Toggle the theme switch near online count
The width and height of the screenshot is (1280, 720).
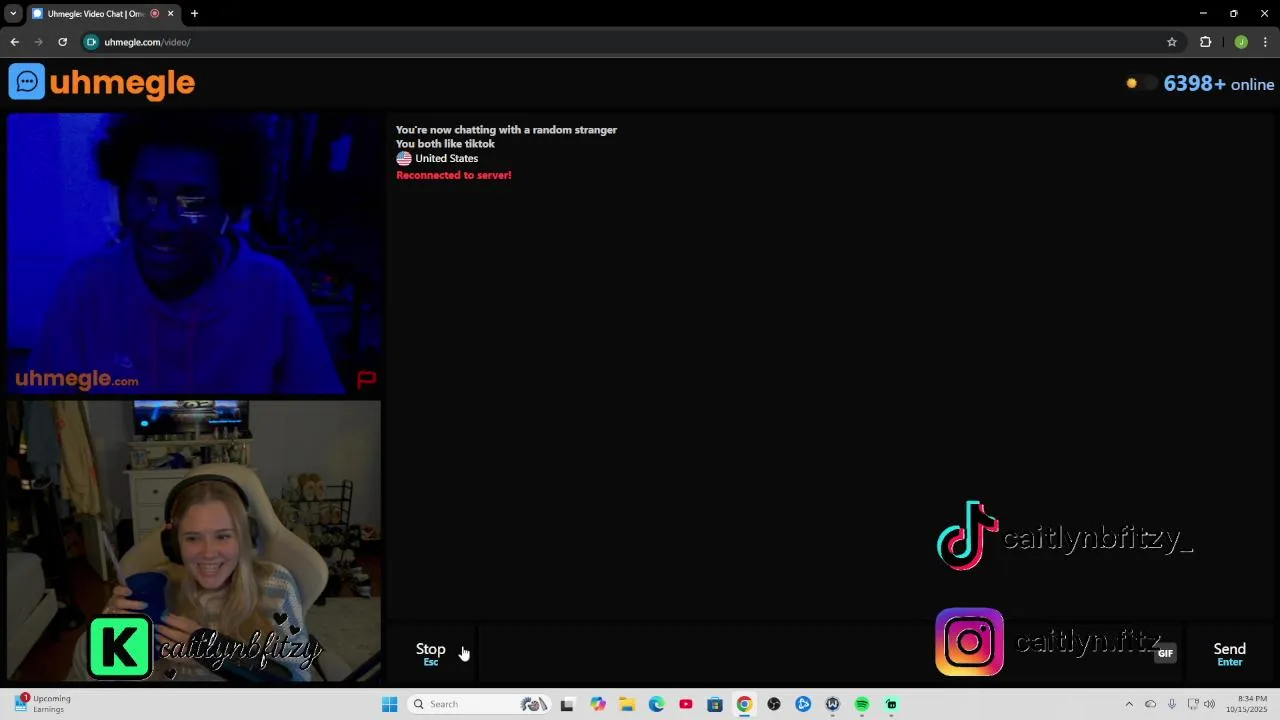(x=1141, y=84)
